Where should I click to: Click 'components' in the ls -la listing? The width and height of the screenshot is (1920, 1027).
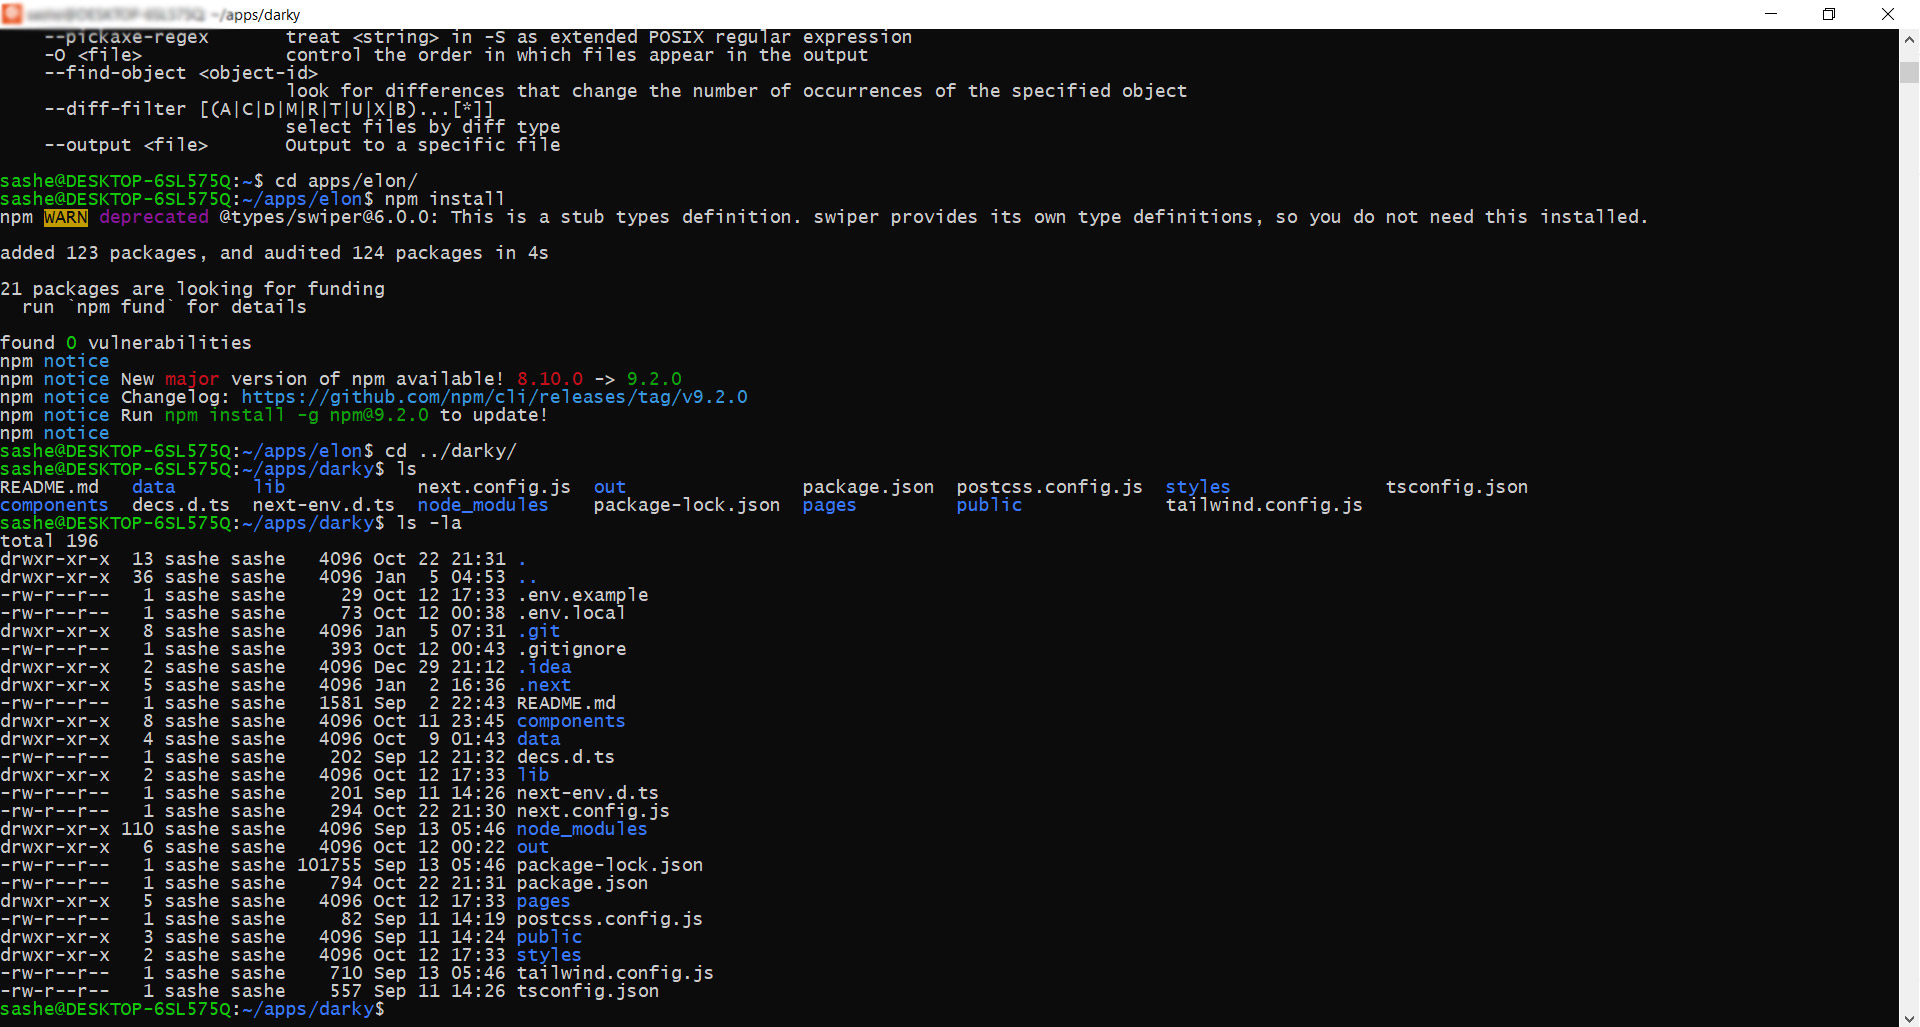(571, 721)
